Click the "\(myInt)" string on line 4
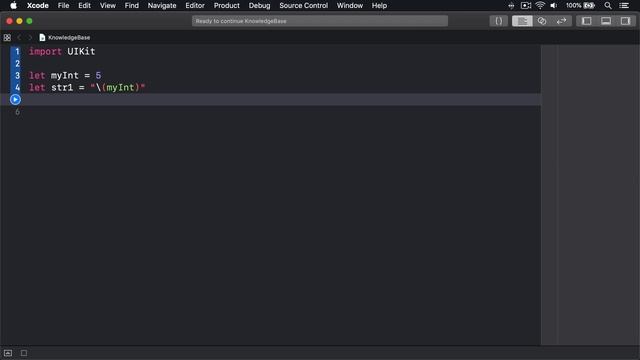640x360 pixels. 118,87
